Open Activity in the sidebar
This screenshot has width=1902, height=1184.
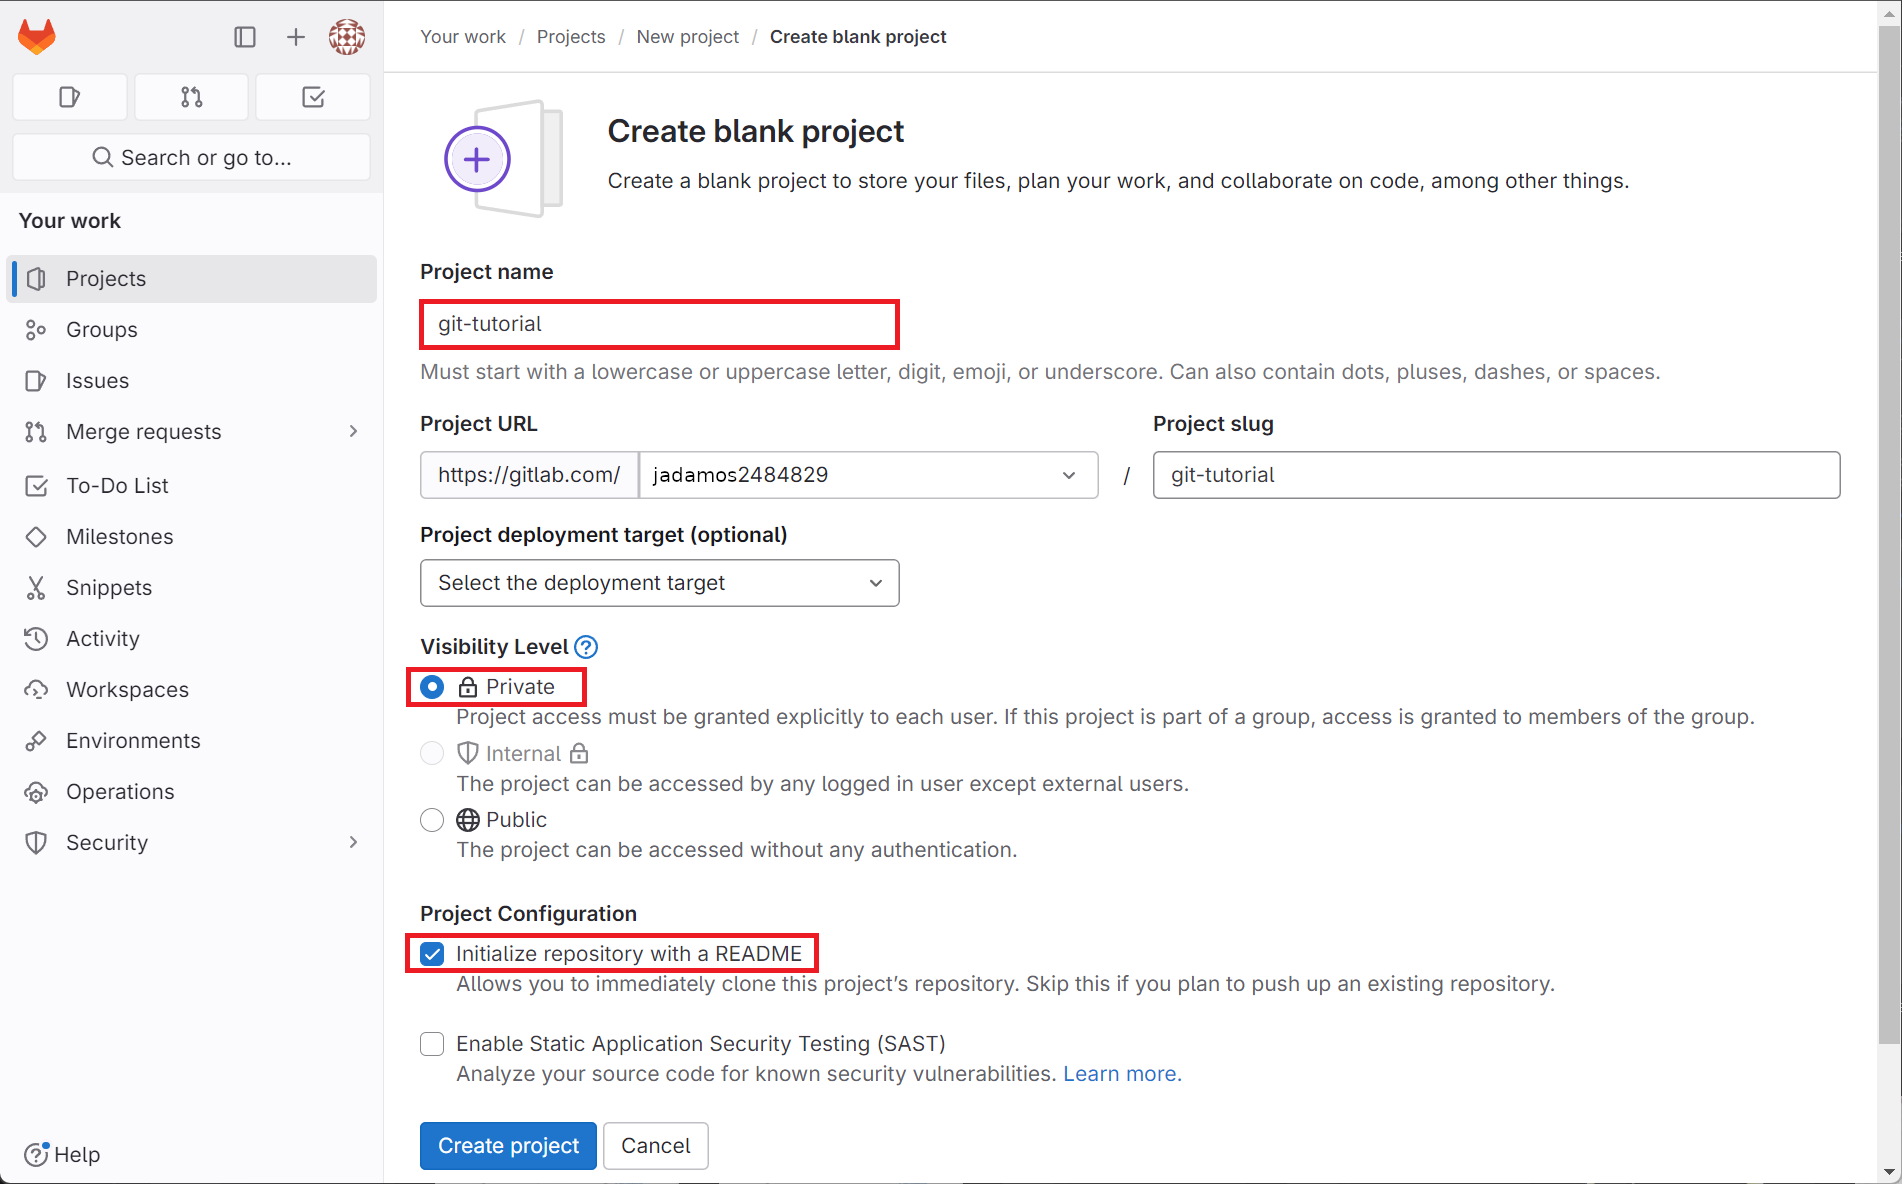point(192,639)
